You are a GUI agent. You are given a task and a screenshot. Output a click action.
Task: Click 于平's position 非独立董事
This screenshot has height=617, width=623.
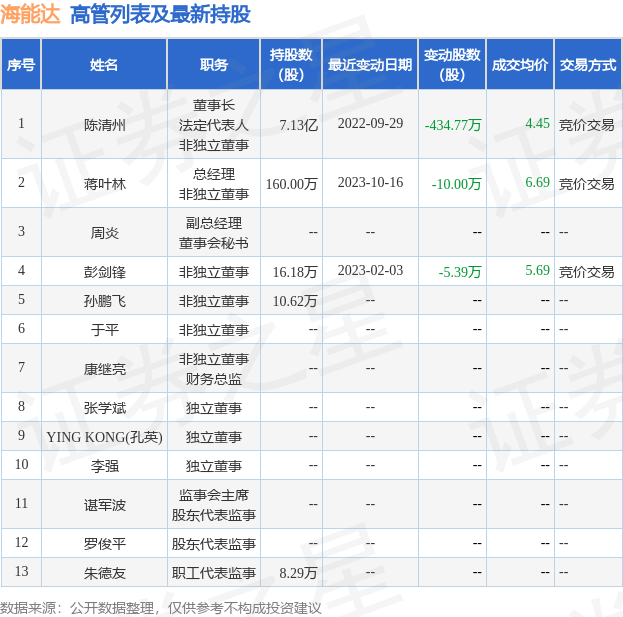click(214, 330)
